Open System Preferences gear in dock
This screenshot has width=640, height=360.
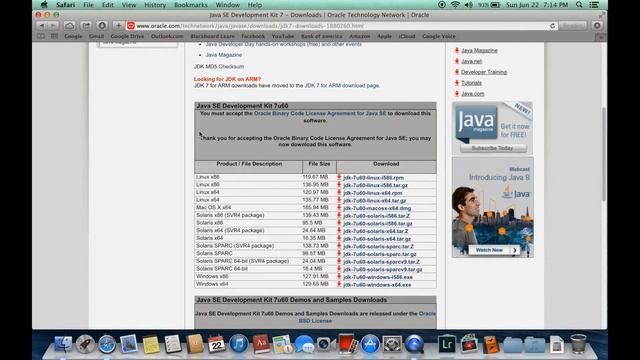(392, 344)
